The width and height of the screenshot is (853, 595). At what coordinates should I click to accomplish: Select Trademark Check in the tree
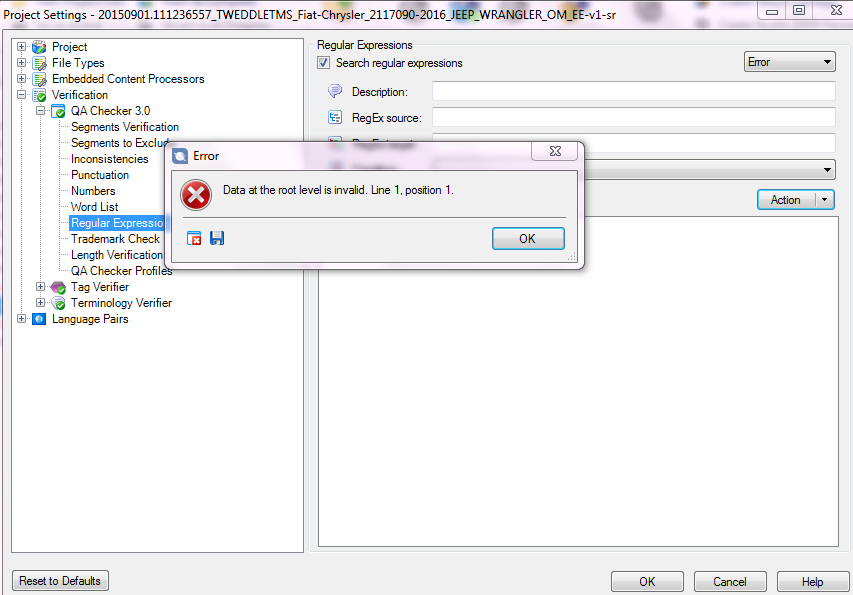click(115, 239)
